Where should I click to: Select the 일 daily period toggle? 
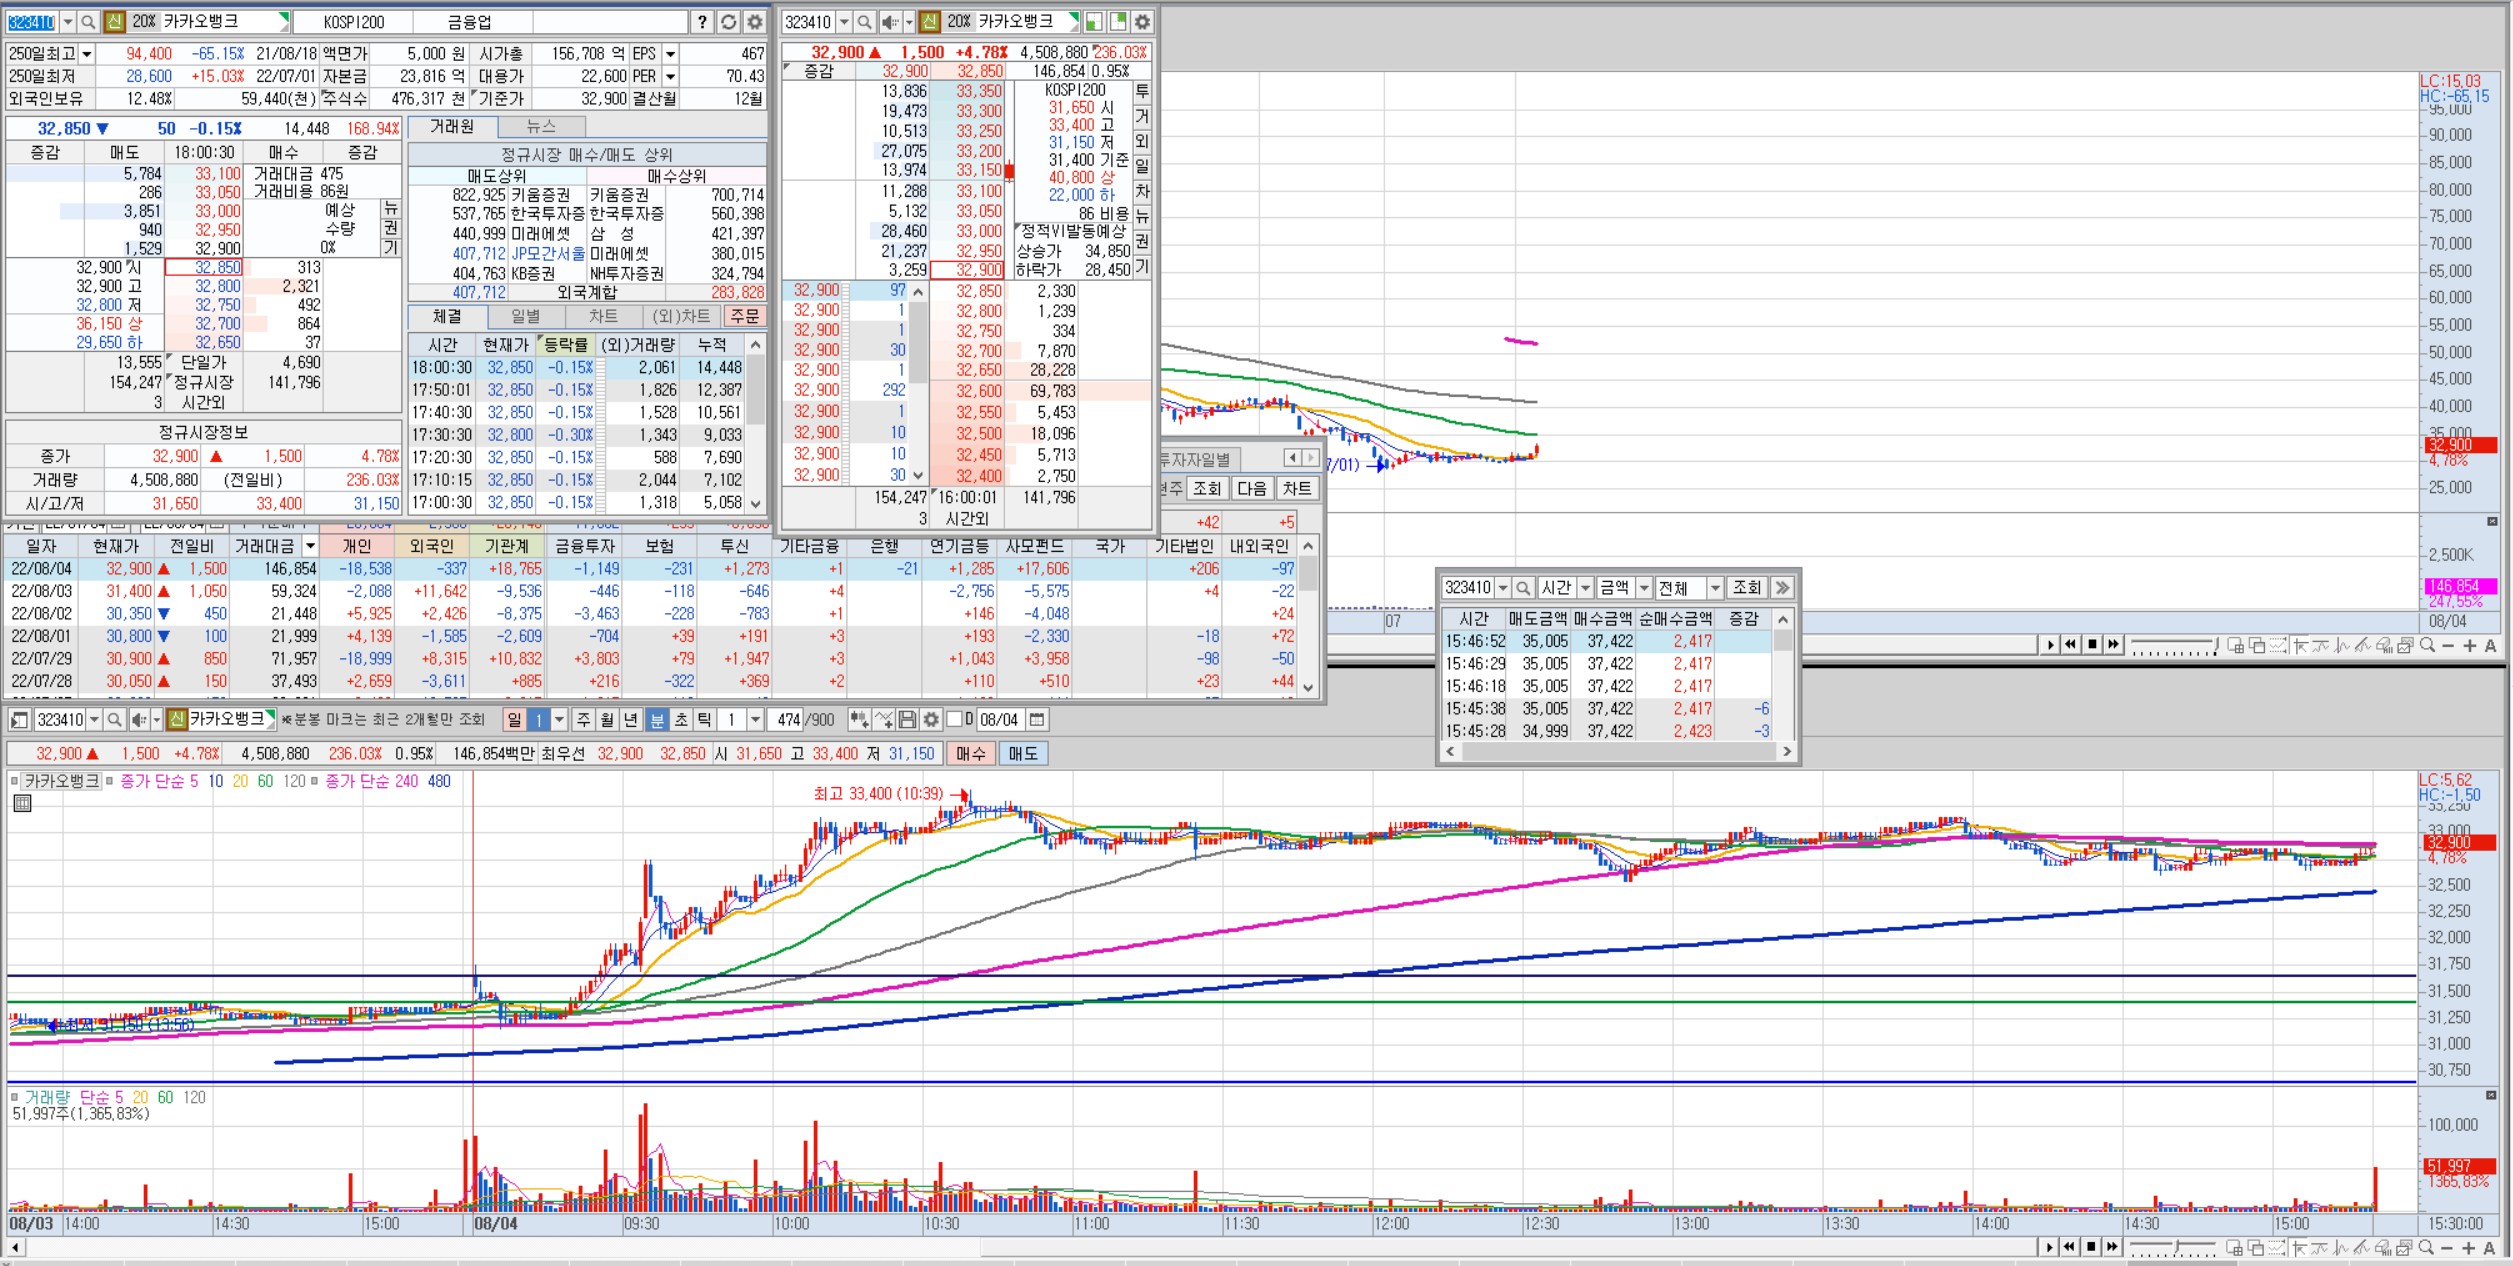click(x=514, y=719)
